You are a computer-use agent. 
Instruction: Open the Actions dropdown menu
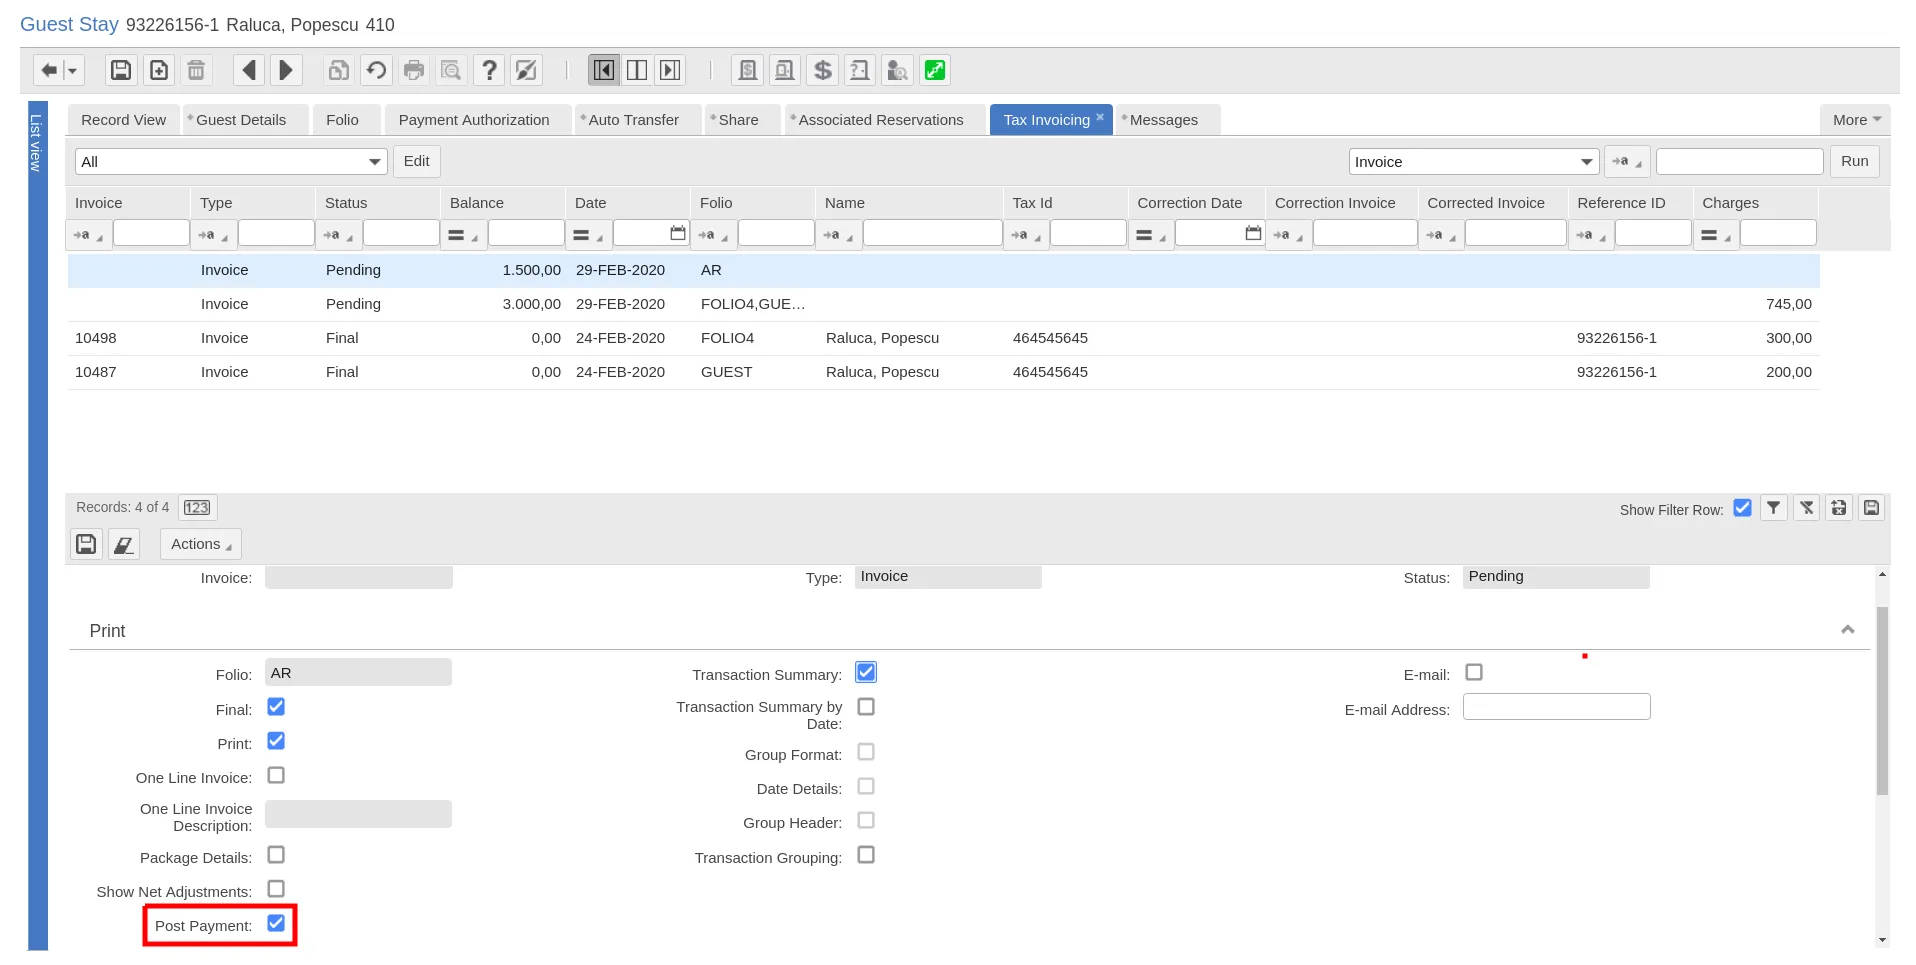[x=201, y=544]
